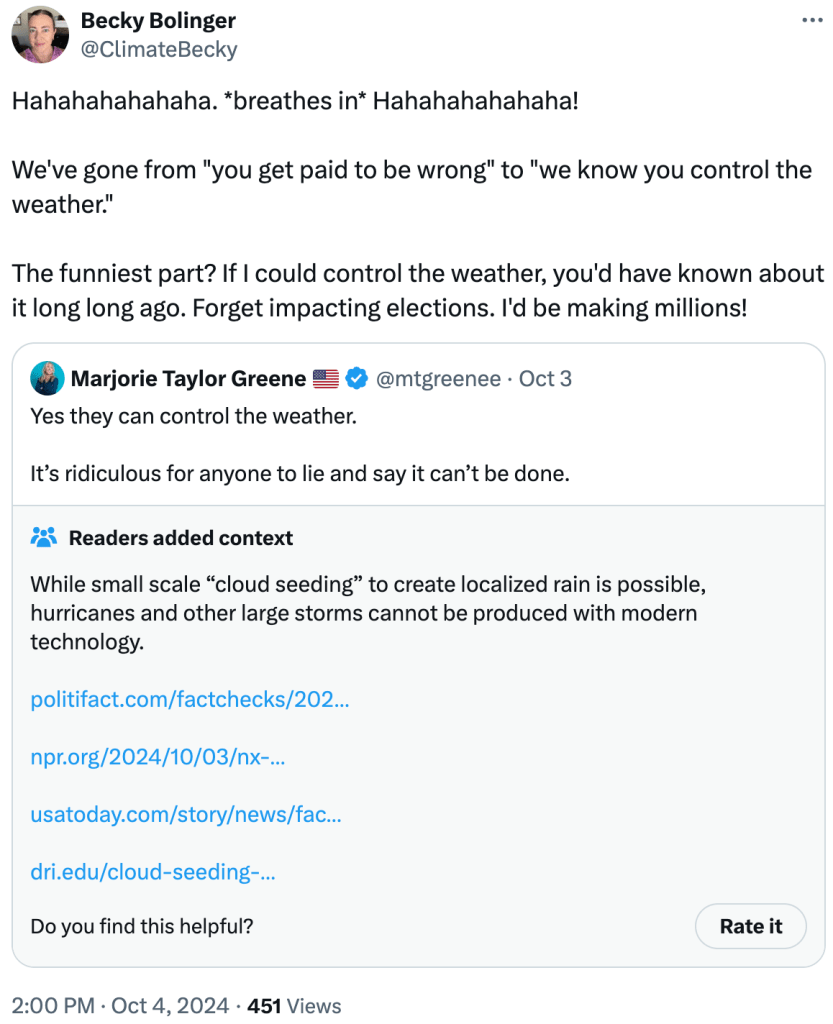Open the dri.edu cloud-seeding link
The height and width of the screenshot is (1024, 833).
click(153, 872)
